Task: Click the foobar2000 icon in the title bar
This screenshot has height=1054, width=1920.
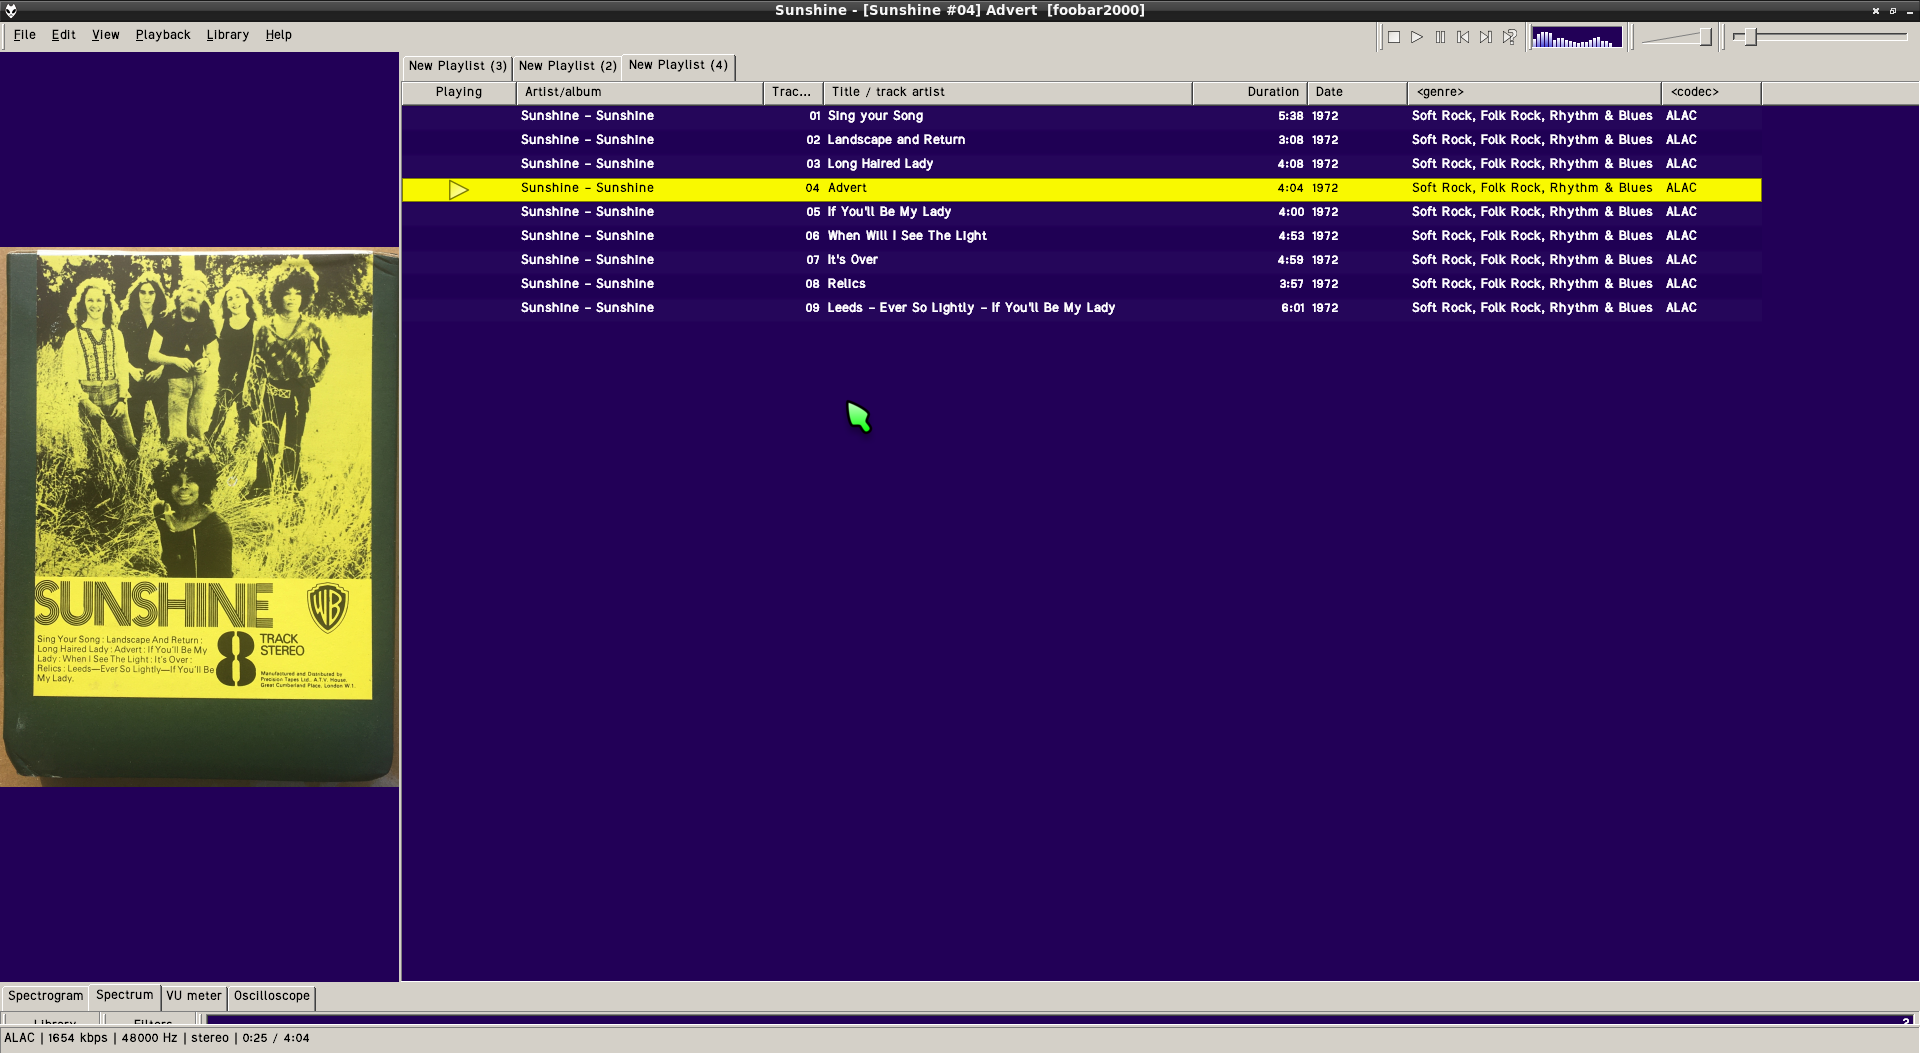Action: click(x=11, y=11)
